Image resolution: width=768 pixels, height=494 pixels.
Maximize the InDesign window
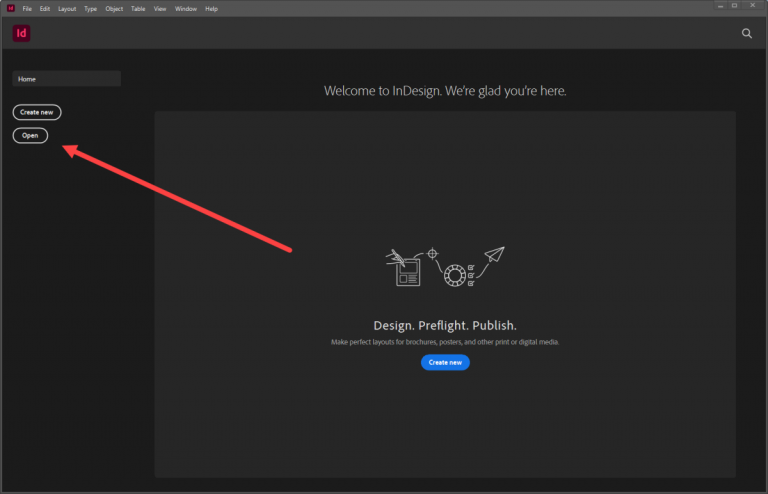(x=733, y=6)
